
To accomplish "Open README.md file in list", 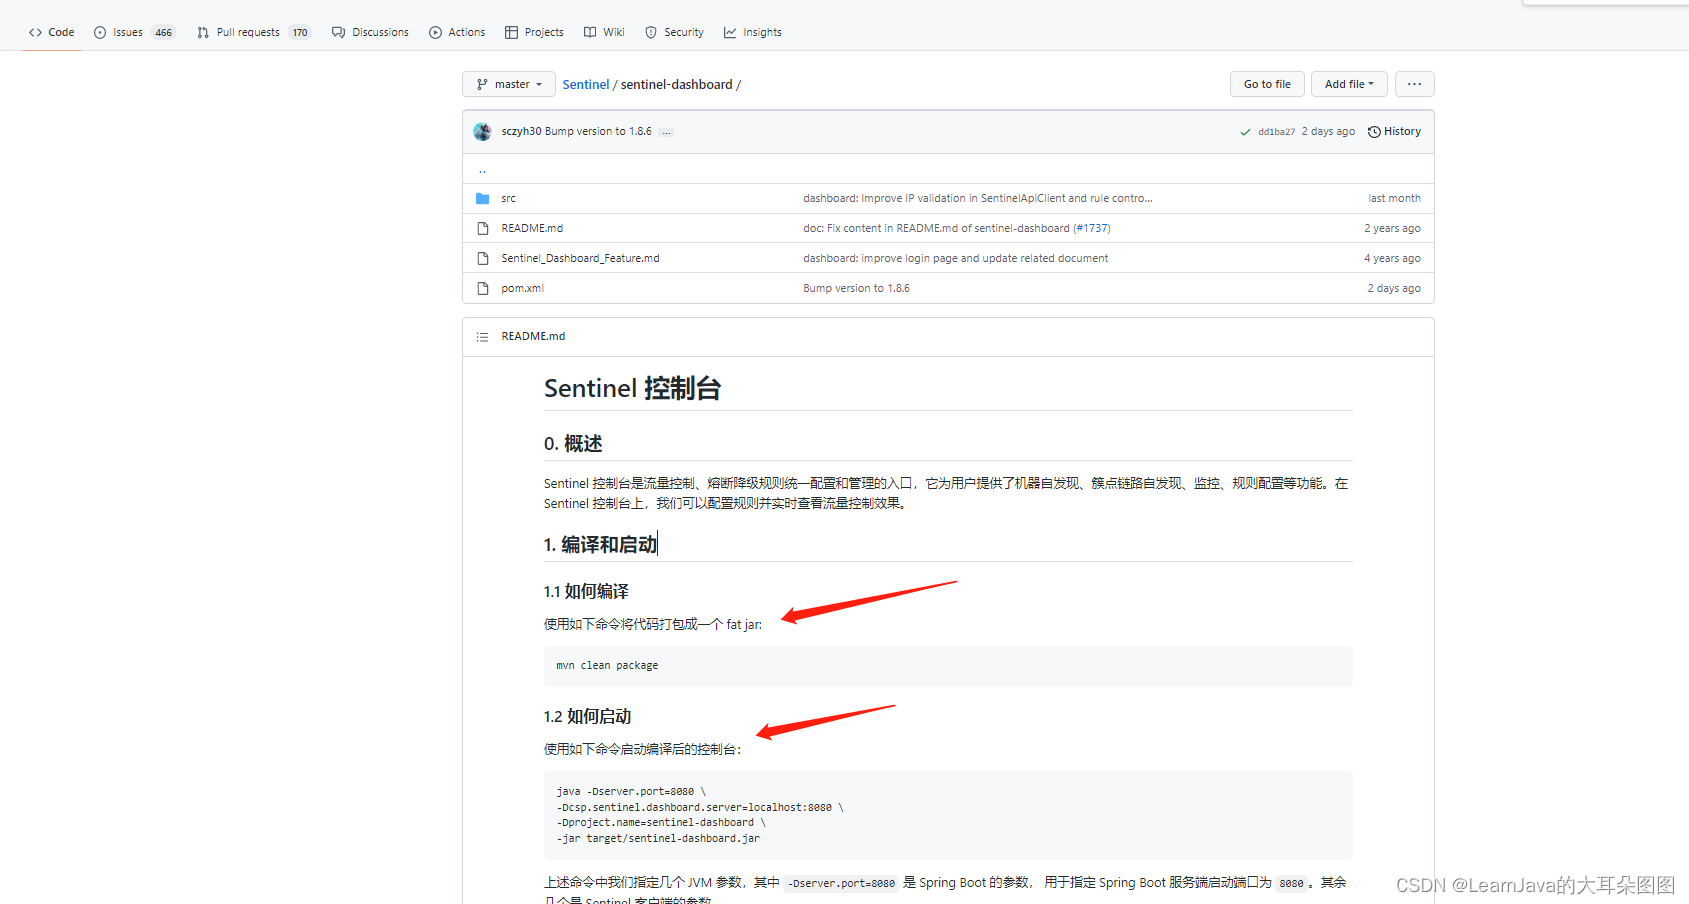I will pyautogui.click(x=532, y=228).
